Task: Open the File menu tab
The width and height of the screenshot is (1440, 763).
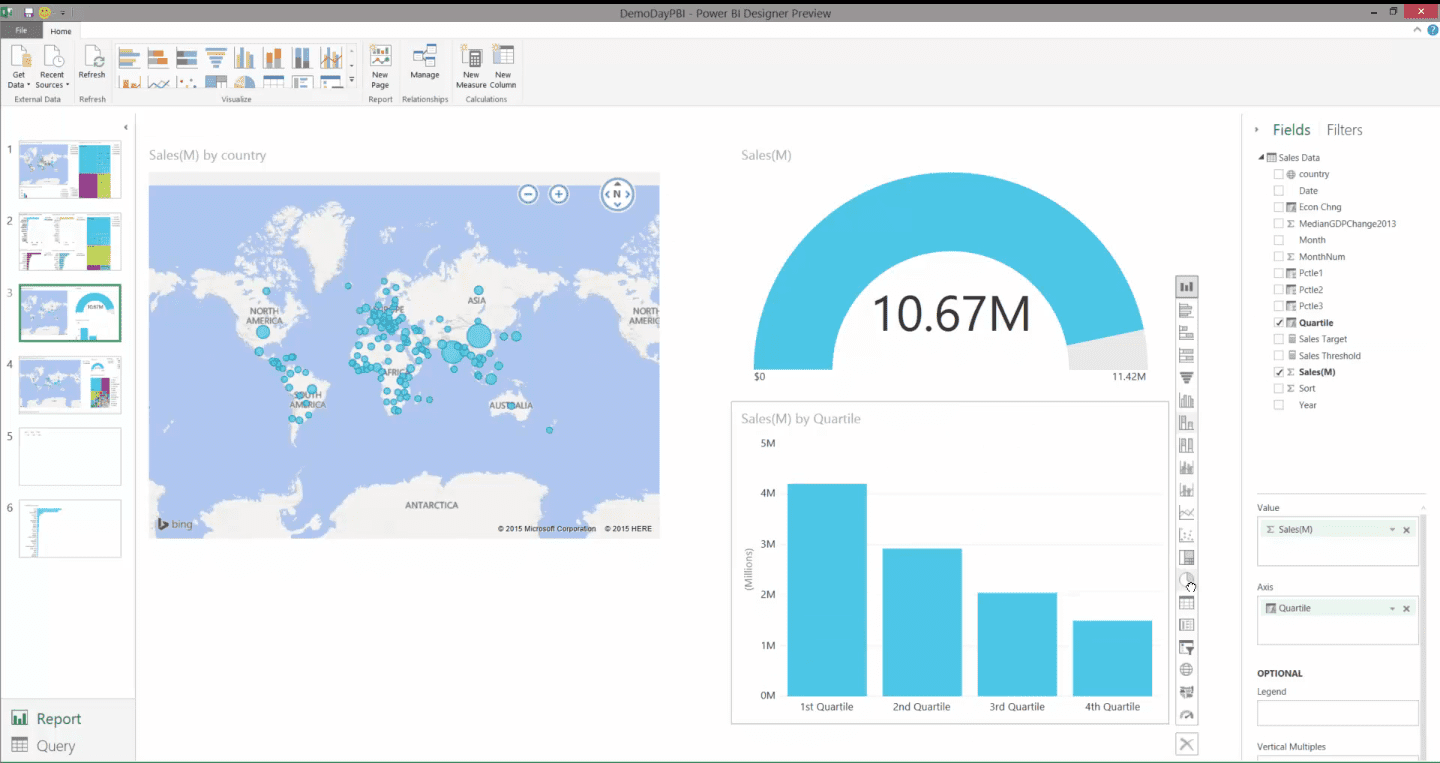Action: 21,31
